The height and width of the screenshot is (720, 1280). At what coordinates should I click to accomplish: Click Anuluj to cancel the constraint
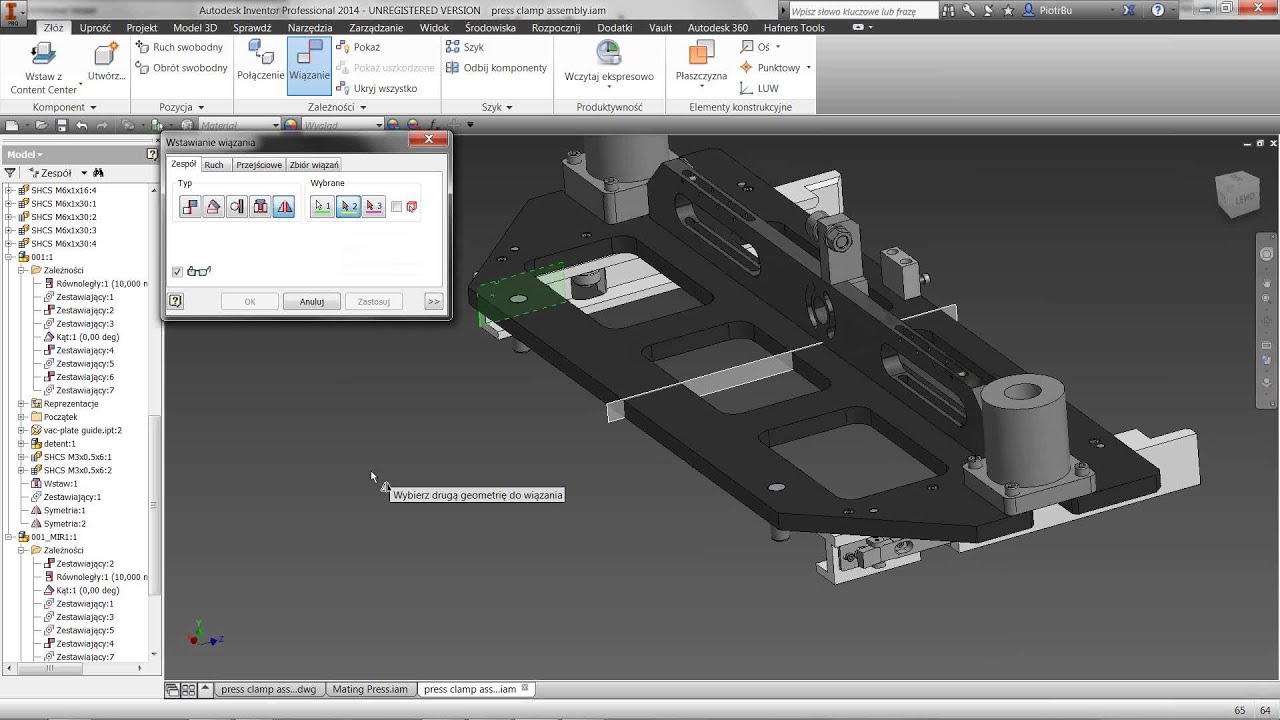click(312, 301)
